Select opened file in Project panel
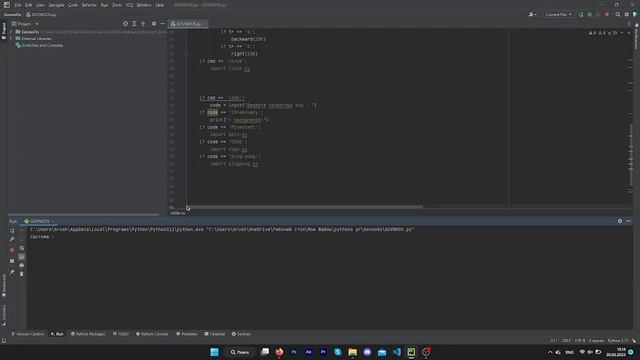This screenshot has height=360, width=640. pos(125,24)
